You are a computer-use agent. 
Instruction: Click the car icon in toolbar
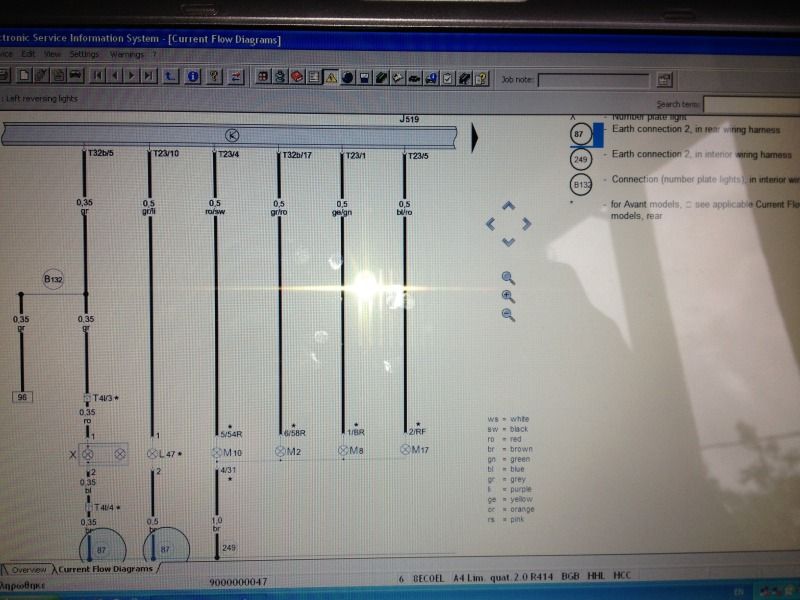click(75, 76)
